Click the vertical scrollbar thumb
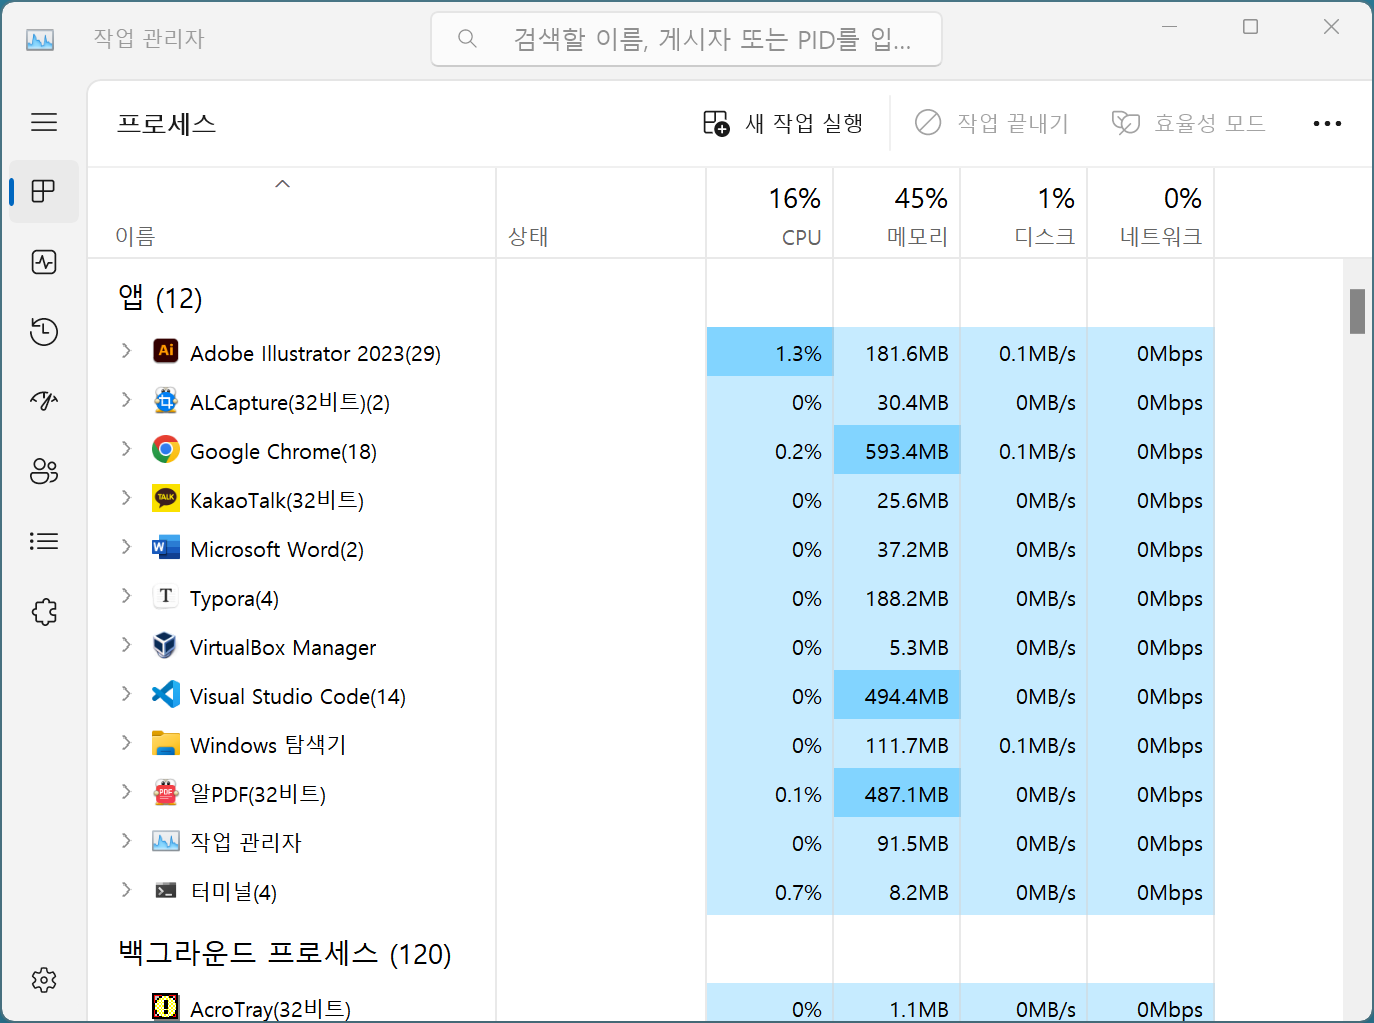This screenshot has width=1374, height=1023. click(1357, 311)
